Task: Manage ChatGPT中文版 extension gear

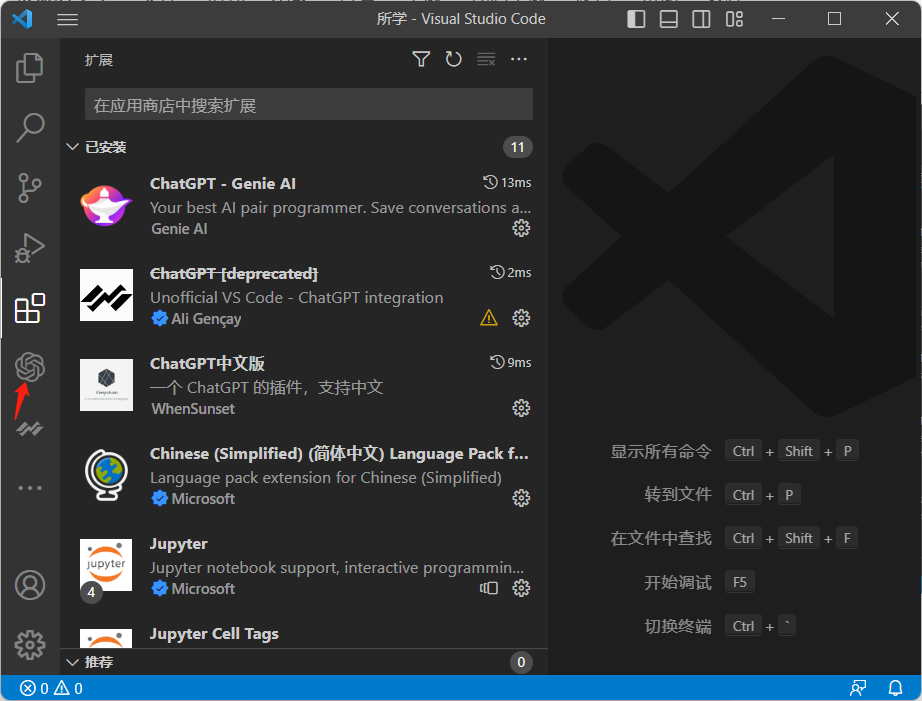Action: (x=521, y=408)
